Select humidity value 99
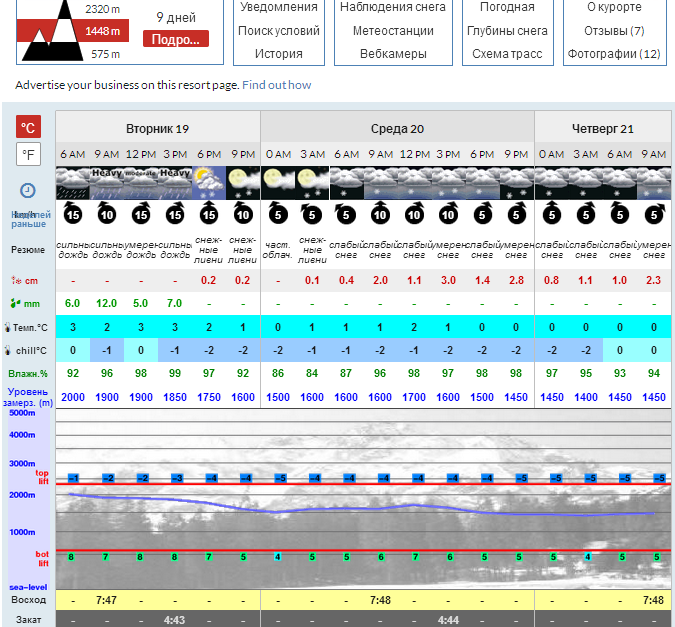Image resolution: width=675 pixels, height=627 pixels. coord(175,373)
